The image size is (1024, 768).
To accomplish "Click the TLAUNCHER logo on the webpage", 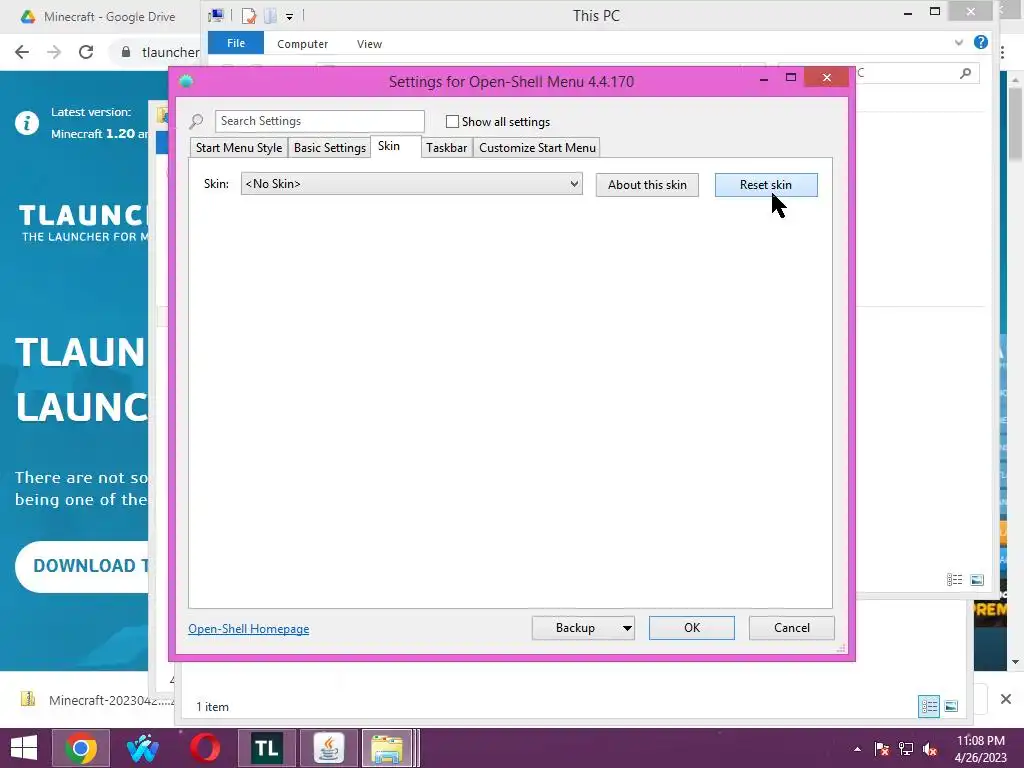I will point(84,223).
